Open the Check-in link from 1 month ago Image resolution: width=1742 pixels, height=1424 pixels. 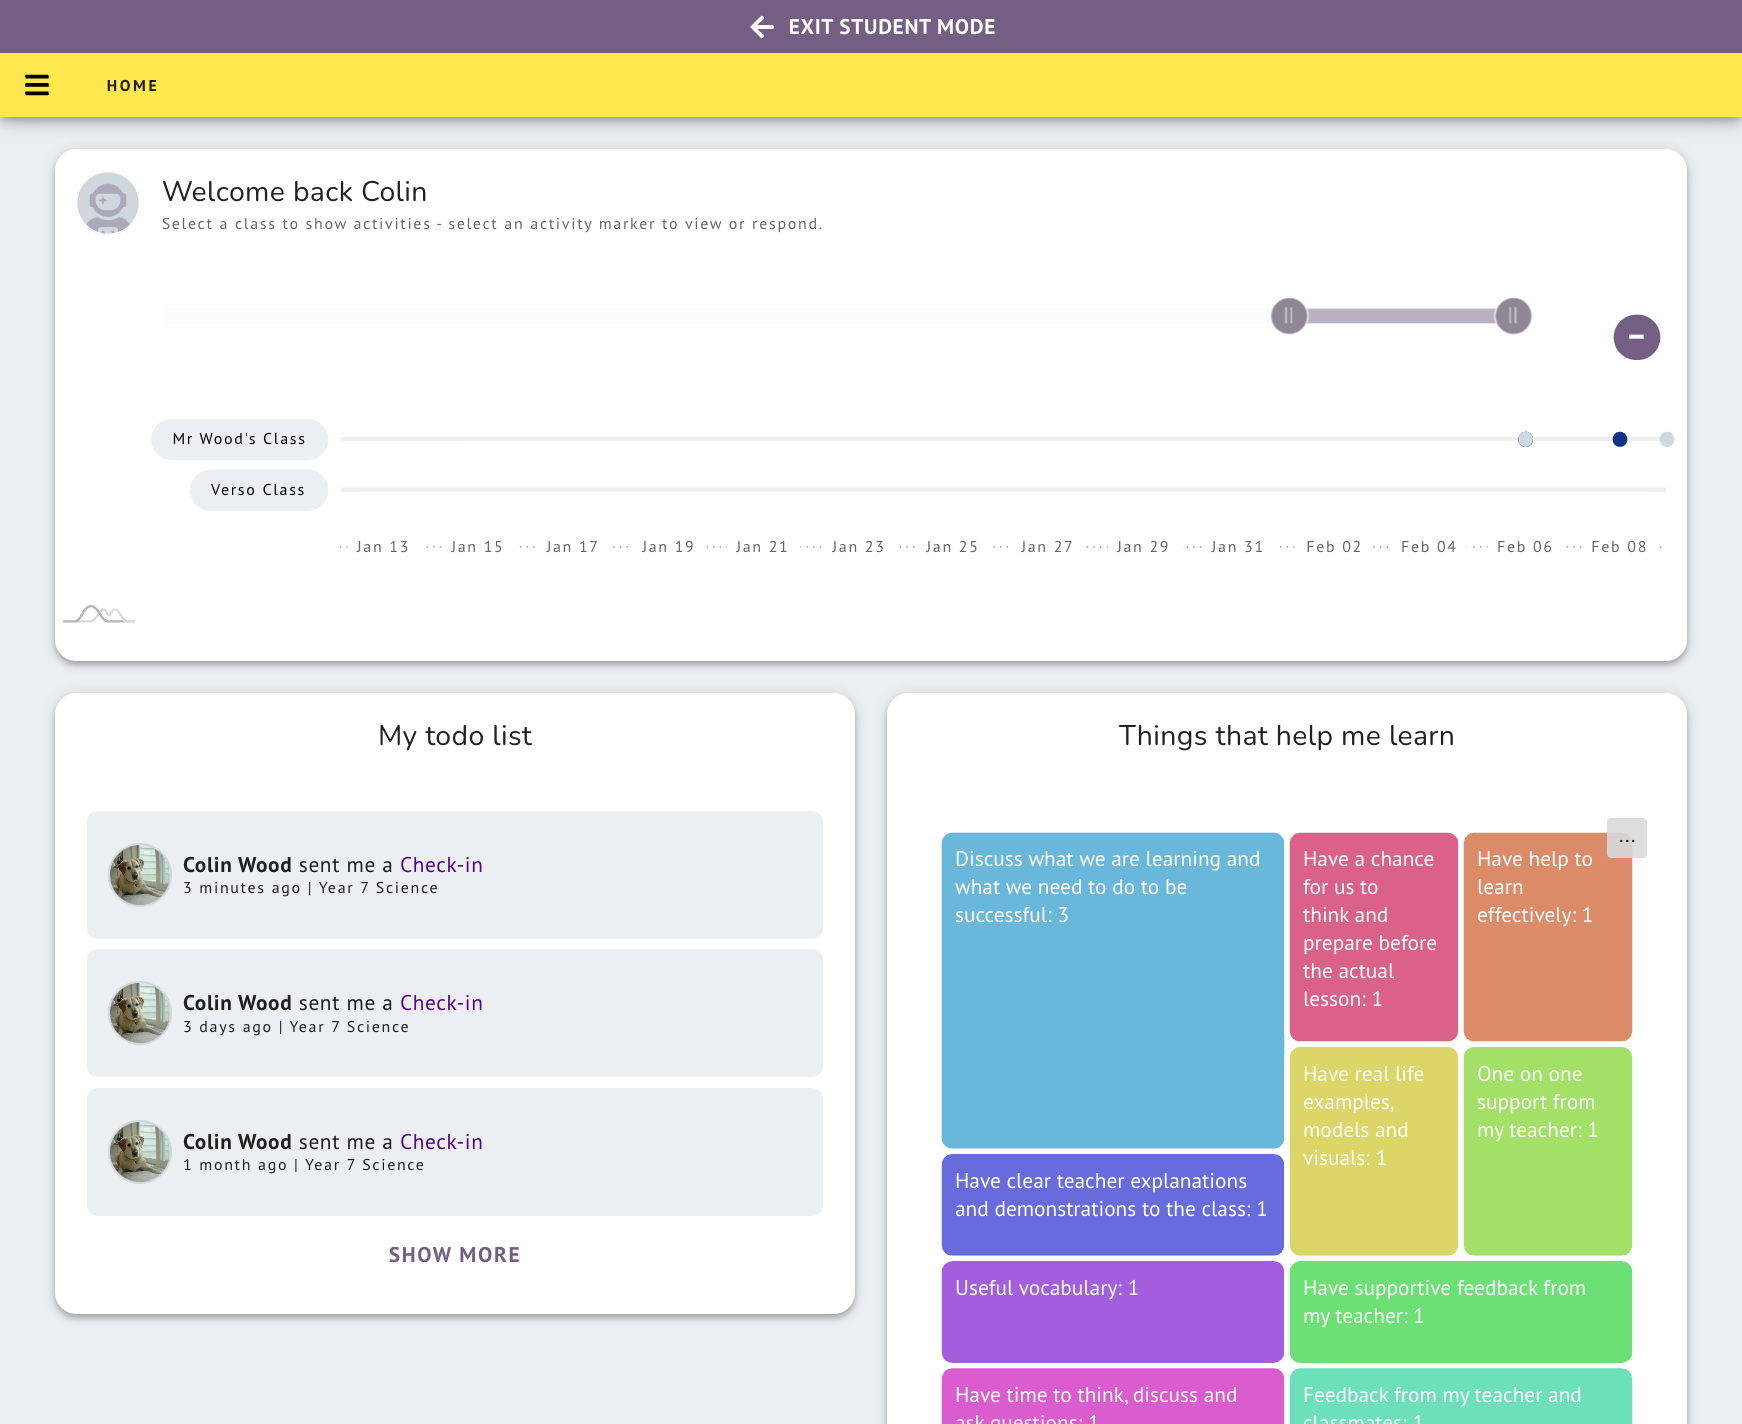(441, 1142)
